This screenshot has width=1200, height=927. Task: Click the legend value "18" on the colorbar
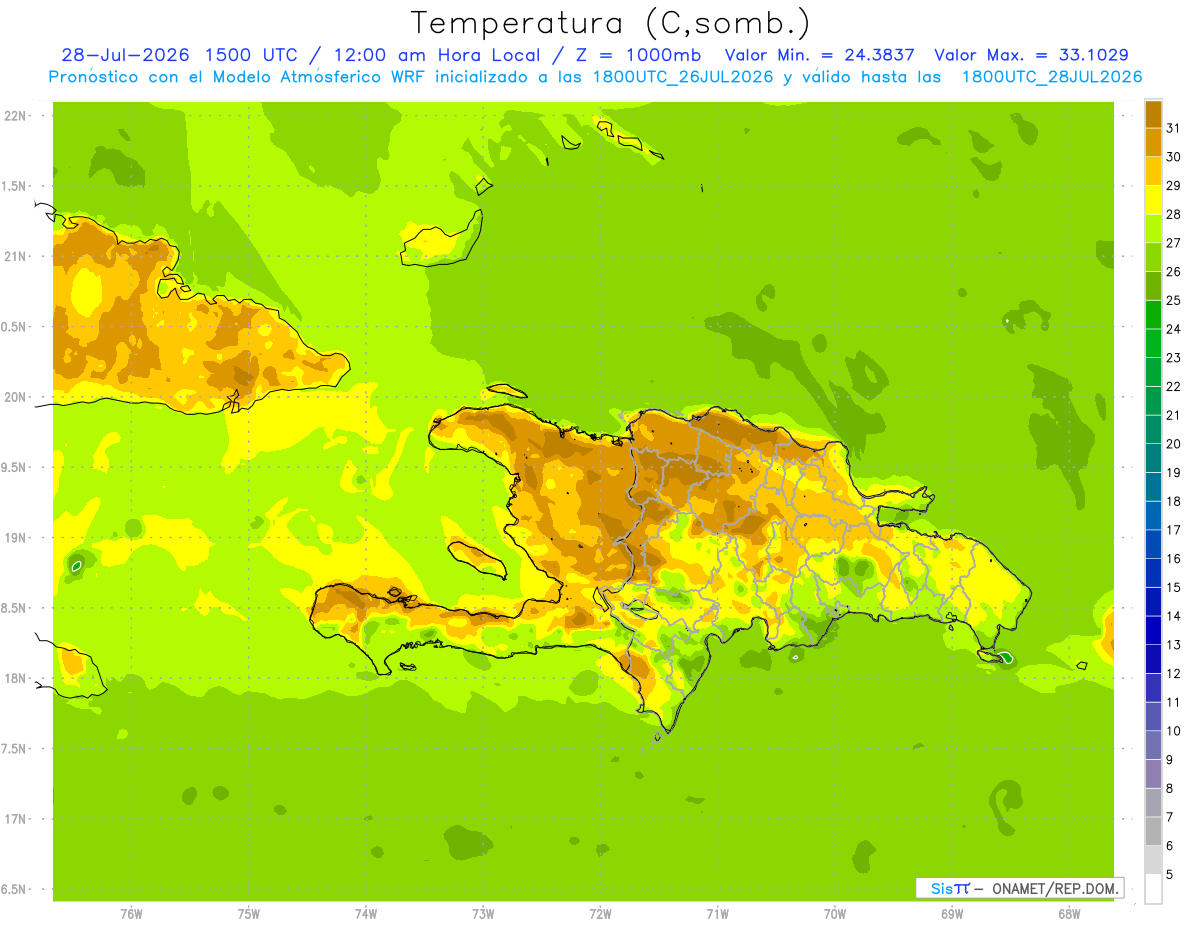[1173, 501]
